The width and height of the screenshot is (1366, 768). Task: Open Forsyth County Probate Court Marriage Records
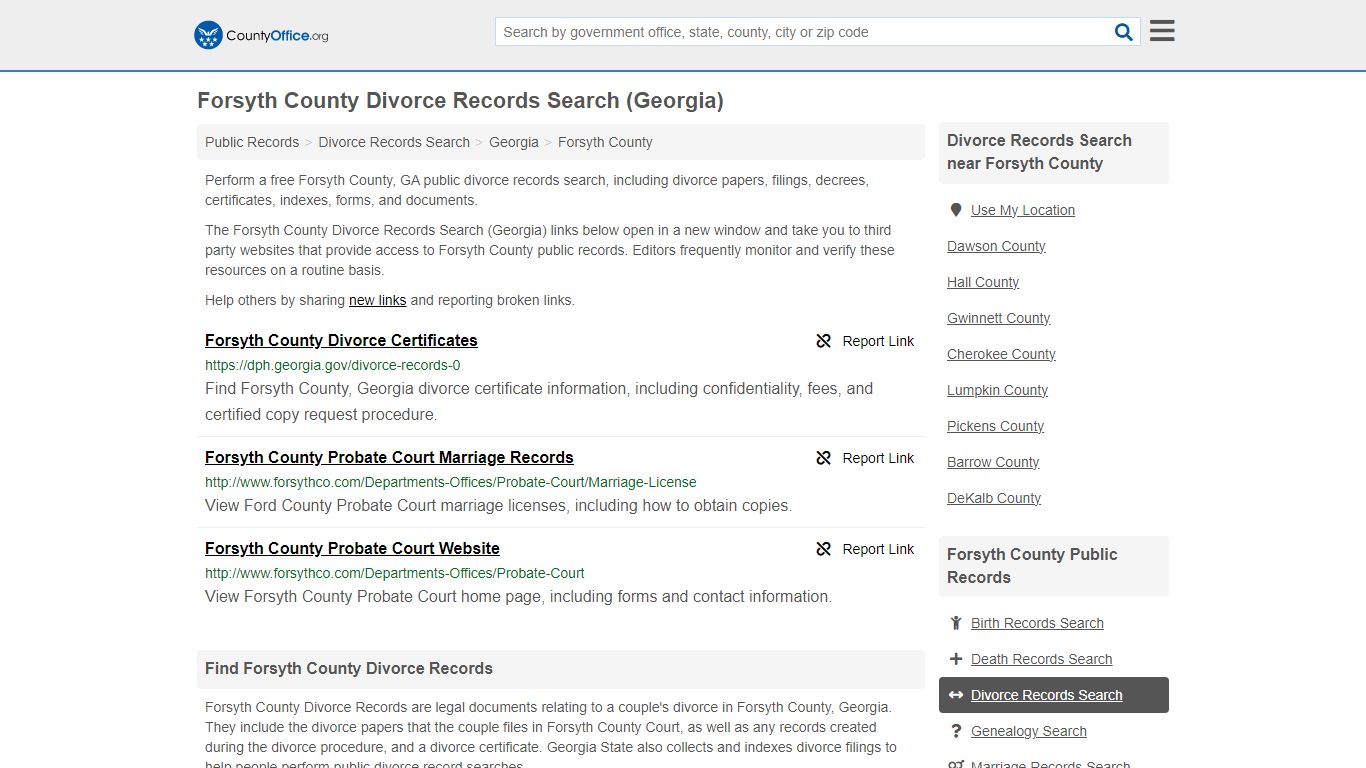point(389,457)
